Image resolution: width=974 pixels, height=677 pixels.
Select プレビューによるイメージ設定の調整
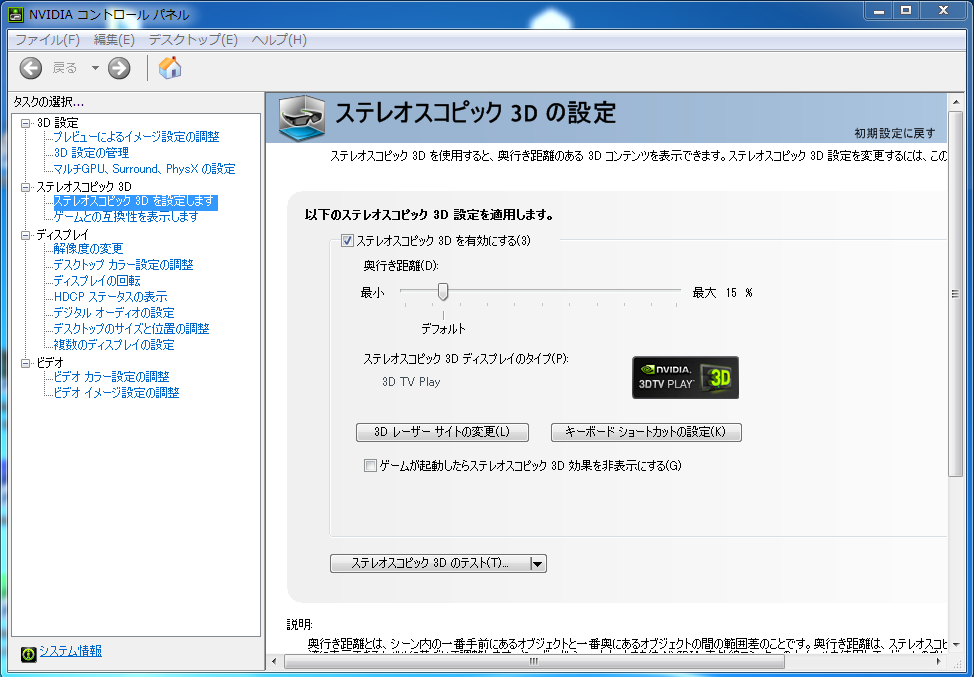click(x=136, y=137)
